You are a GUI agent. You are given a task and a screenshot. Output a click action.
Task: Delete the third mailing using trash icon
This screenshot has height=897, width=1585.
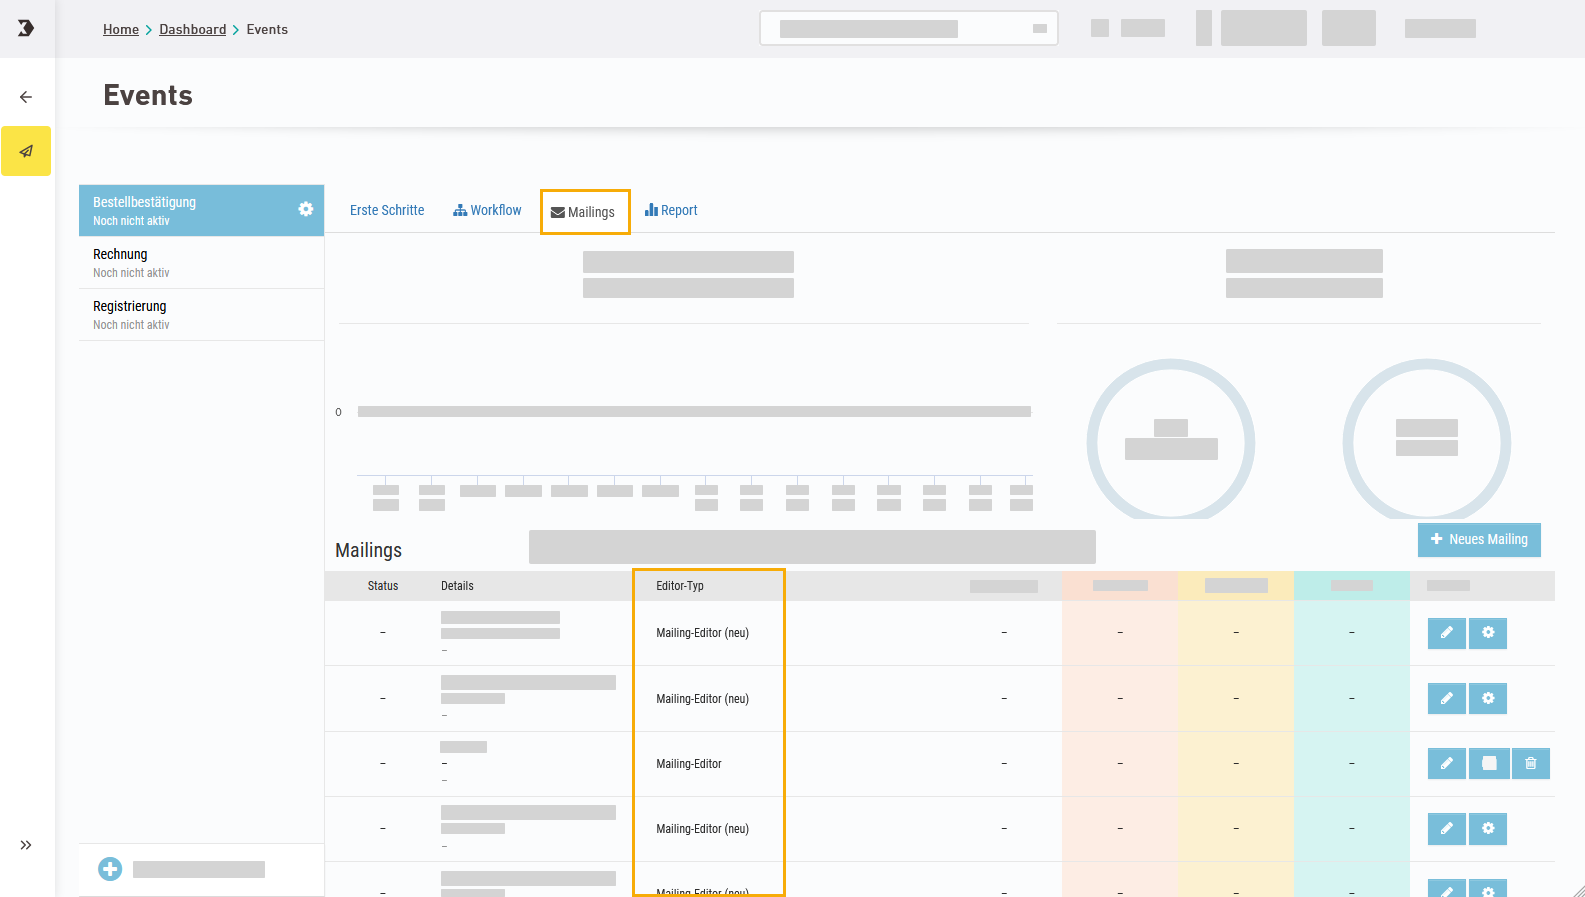[x=1530, y=764]
